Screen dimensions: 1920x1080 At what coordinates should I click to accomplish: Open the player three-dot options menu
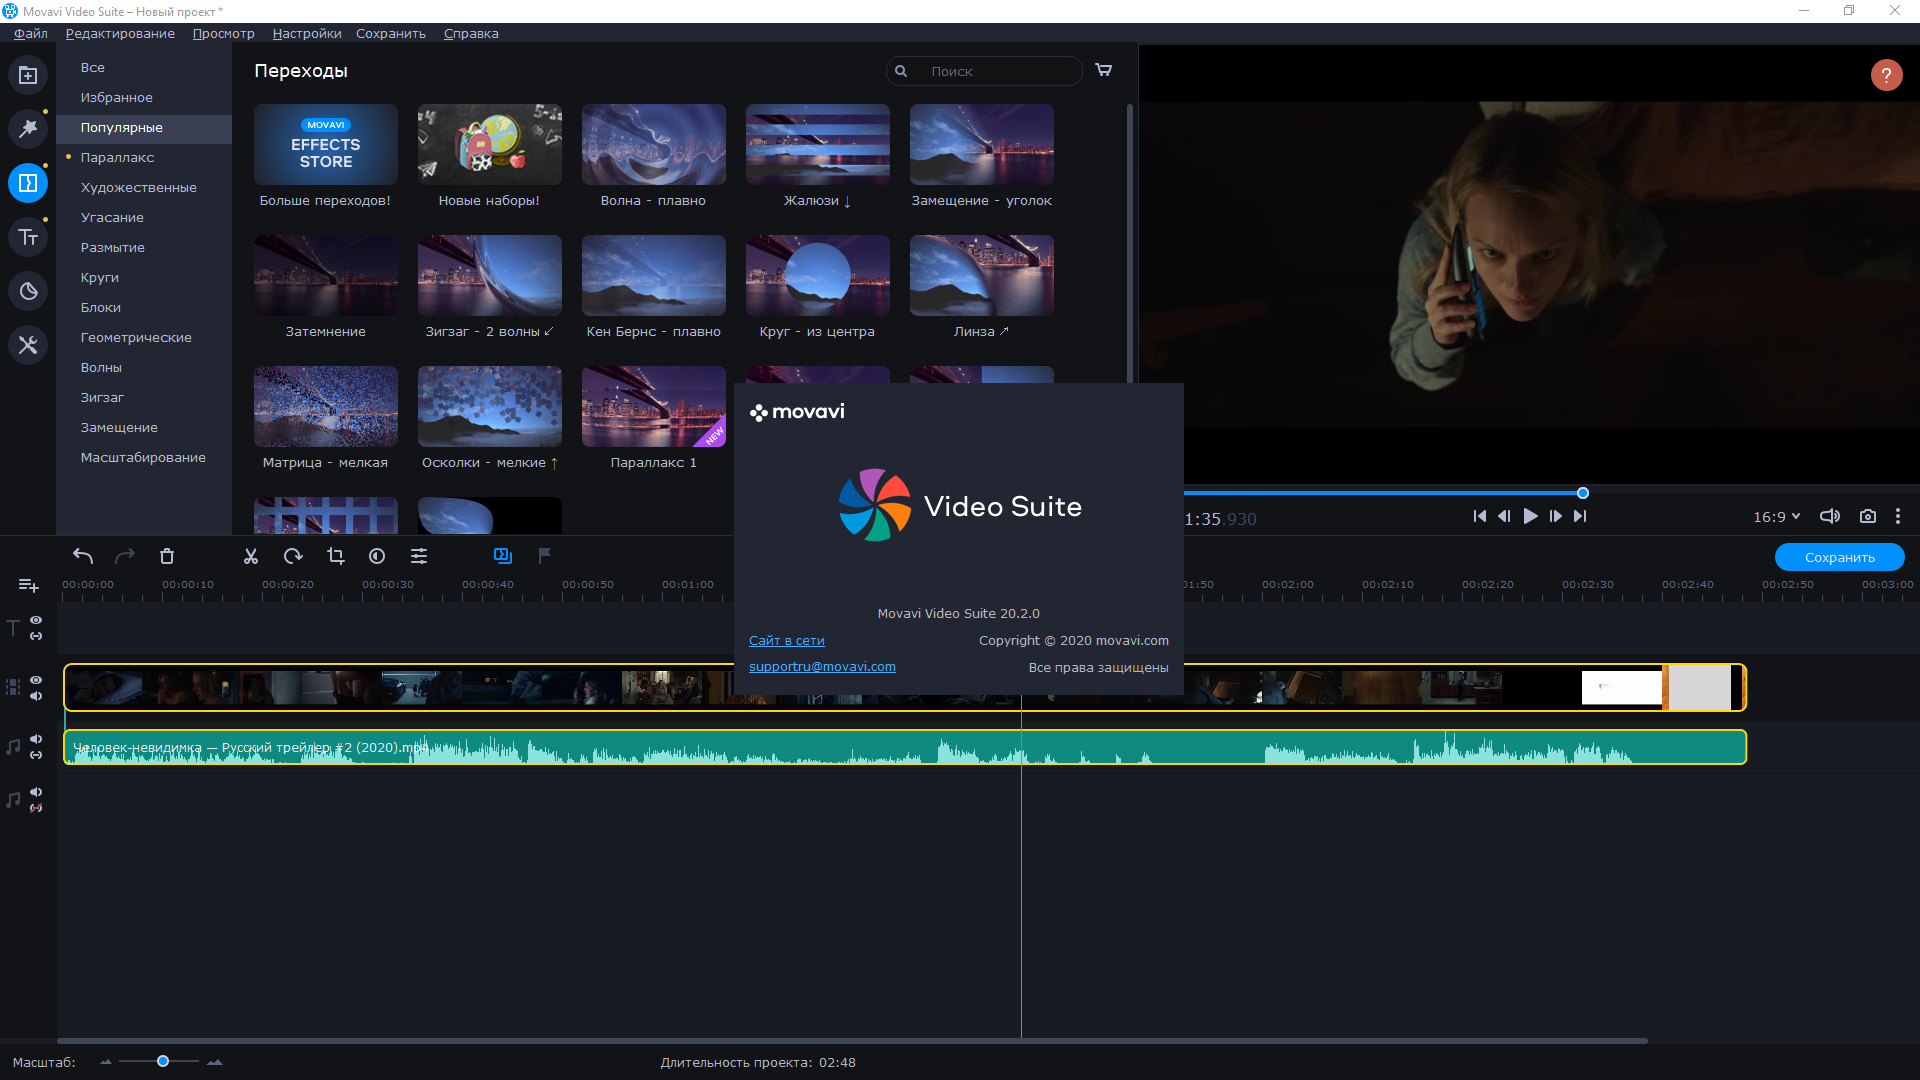pyautogui.click(x=1898, y=517)
